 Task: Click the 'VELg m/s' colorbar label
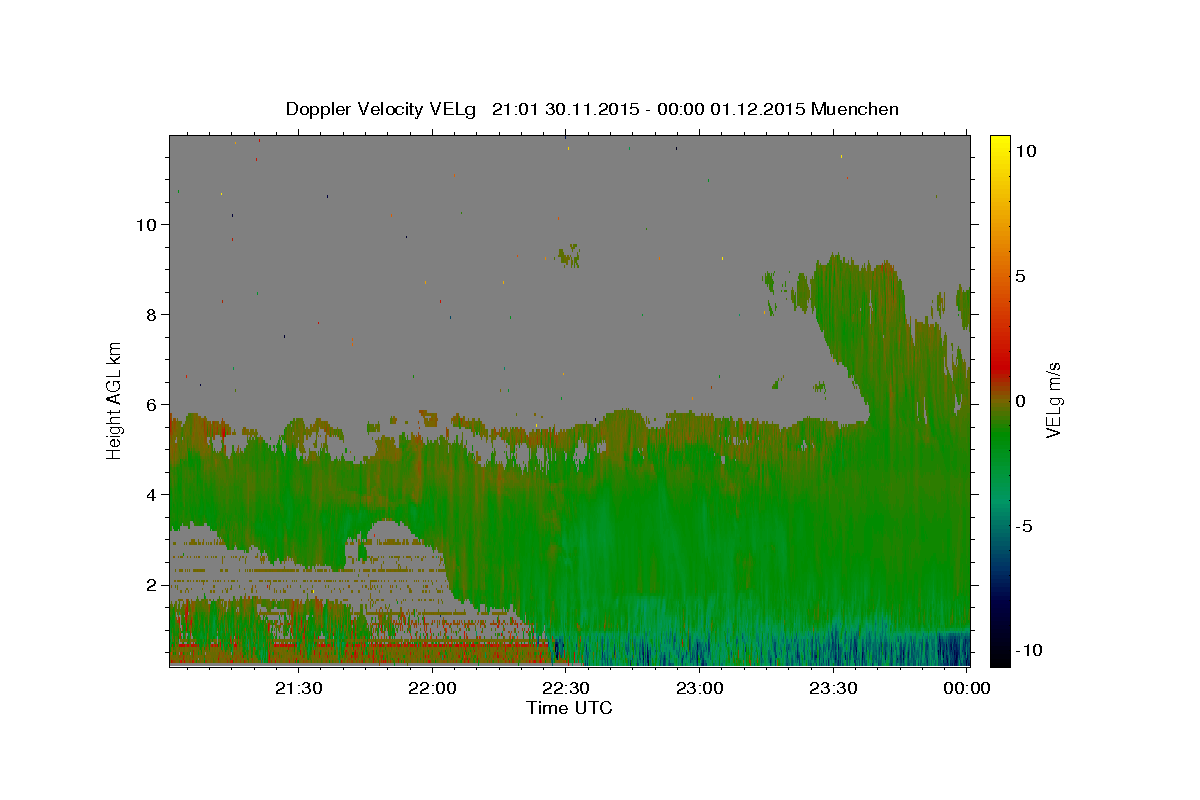click(x=1054, y=400)
